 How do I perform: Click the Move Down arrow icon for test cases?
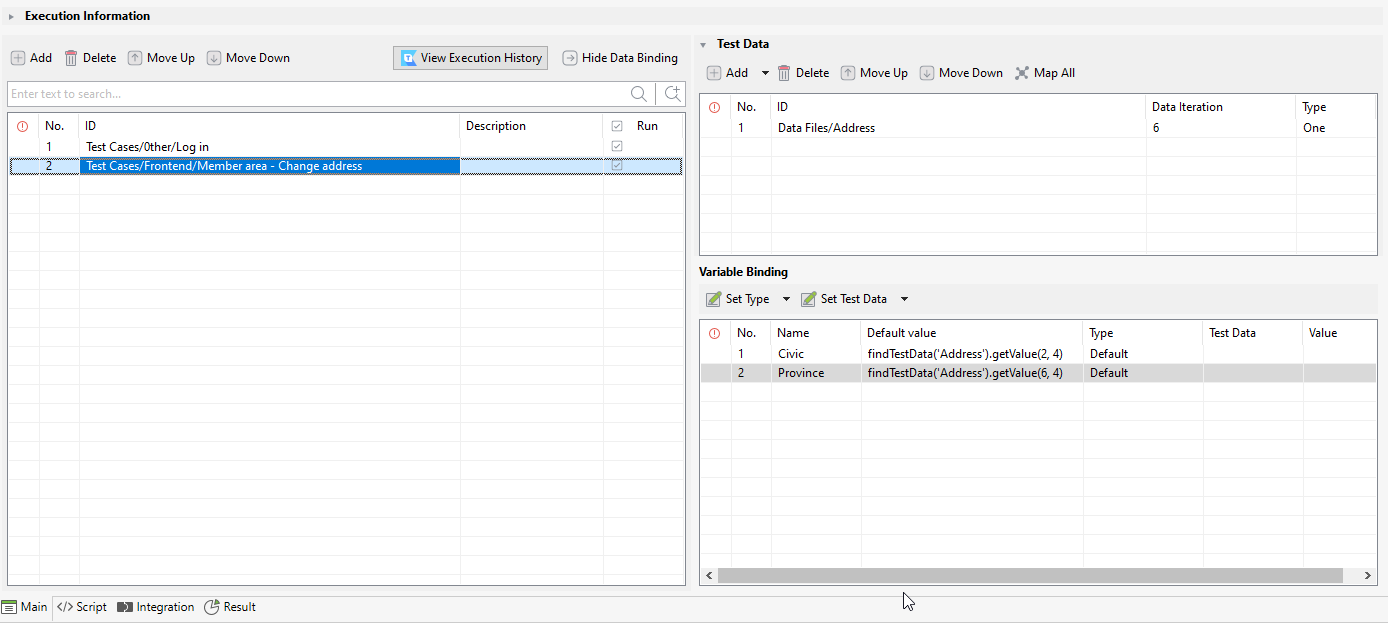tap(213, 57)
